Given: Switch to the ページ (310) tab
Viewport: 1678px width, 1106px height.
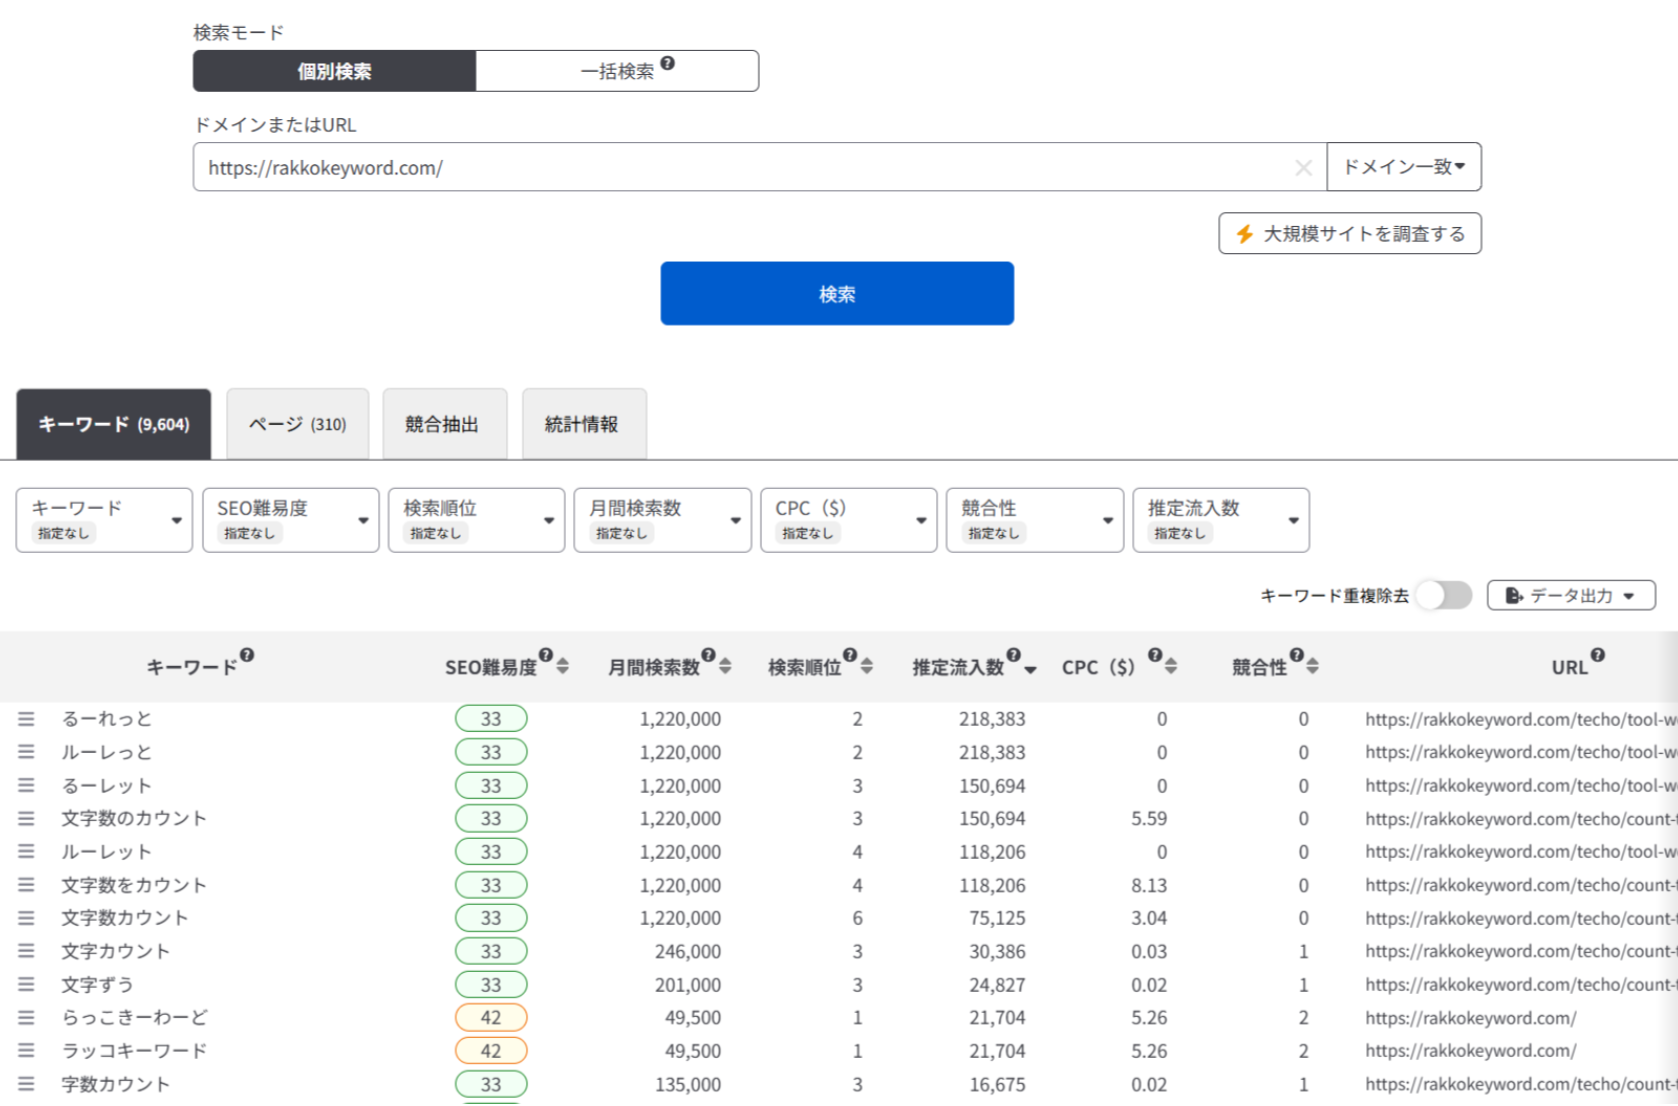Looking at the screenshot, I should 297,424.
